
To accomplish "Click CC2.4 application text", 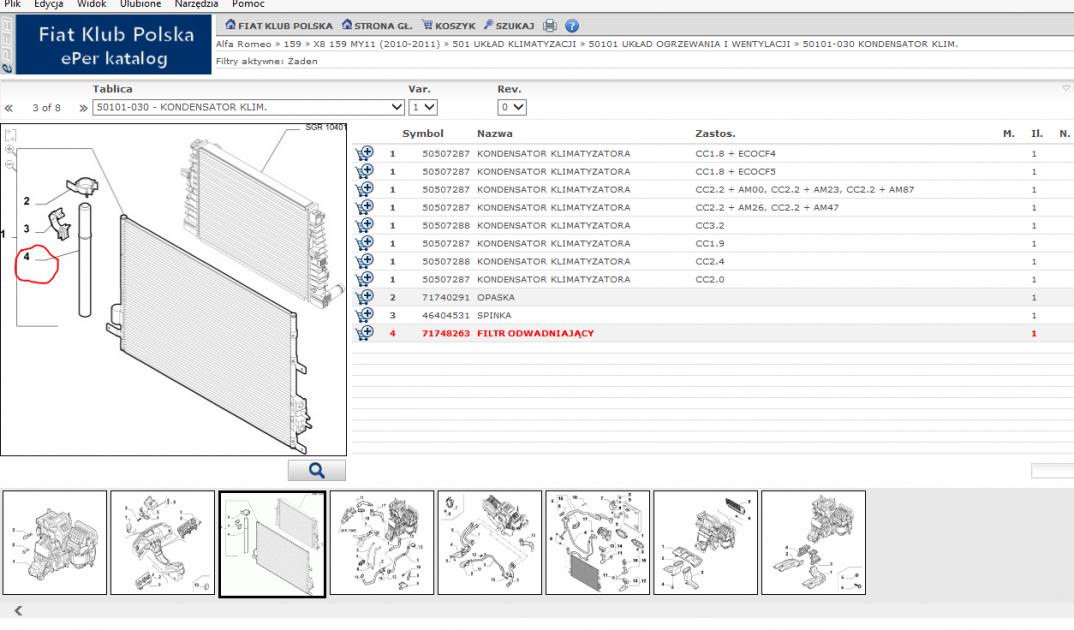I will point(710,262).
